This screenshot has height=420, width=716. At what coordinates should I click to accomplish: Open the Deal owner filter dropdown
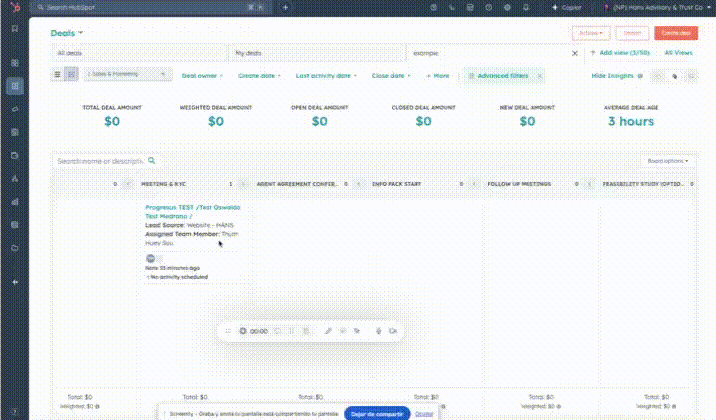[x=204, y=75]
